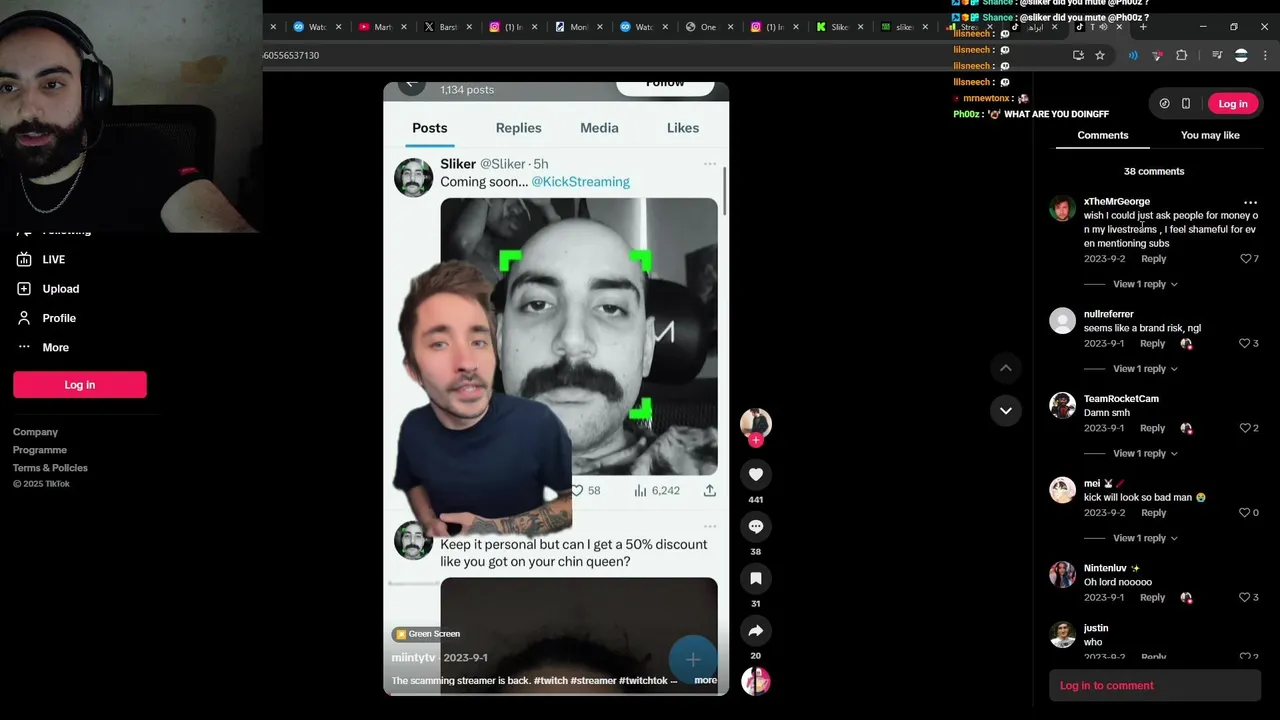
Task: Open TeamRocketCam's profile avatar
Action: [1062, 405]
